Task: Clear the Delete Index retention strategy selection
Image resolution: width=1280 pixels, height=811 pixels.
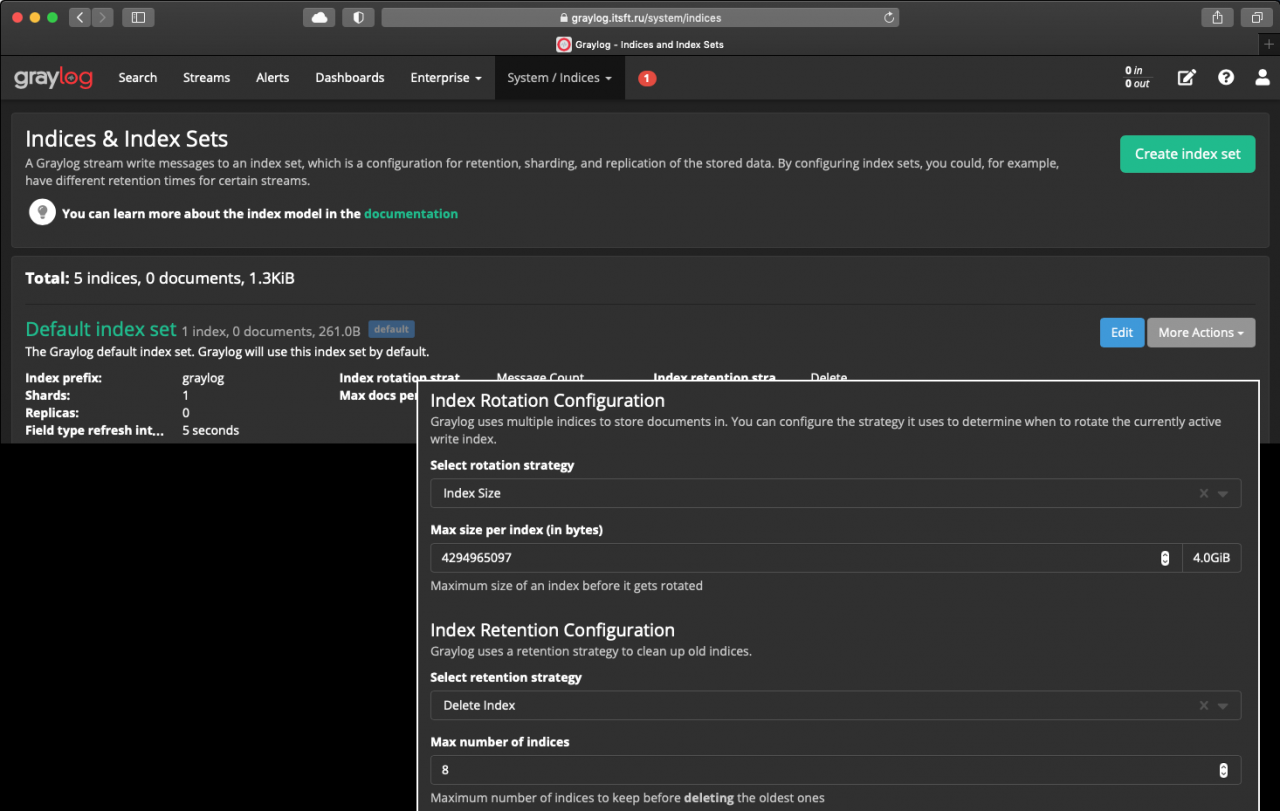Action: 1204,705
